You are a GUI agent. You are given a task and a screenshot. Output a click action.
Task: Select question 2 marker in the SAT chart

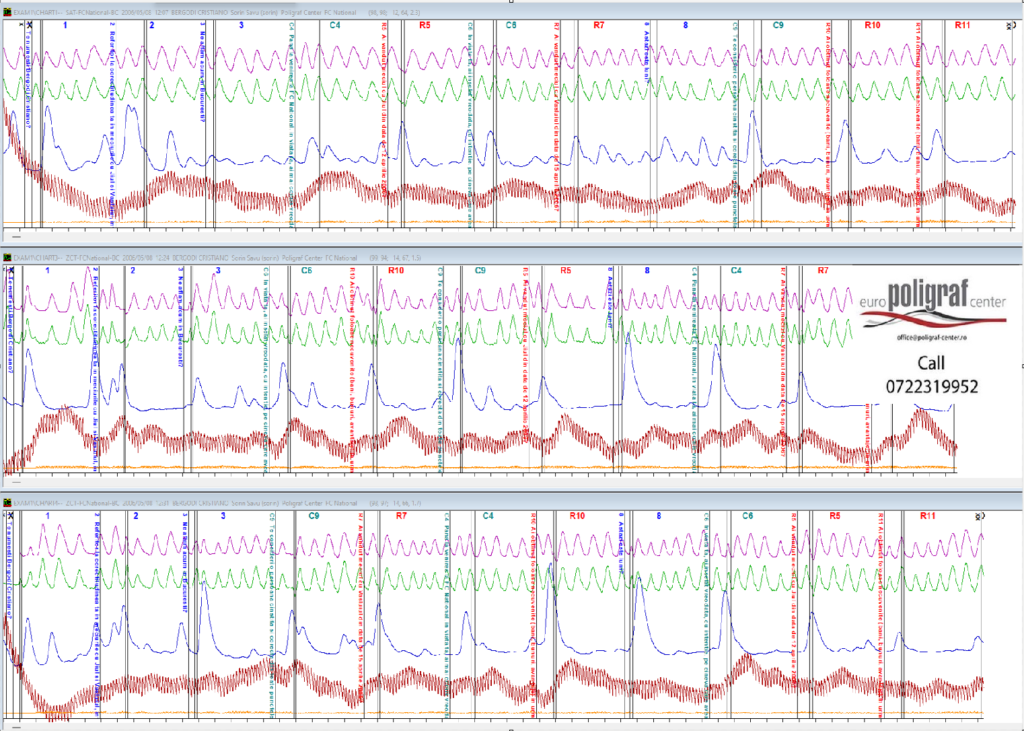(152, 25)
